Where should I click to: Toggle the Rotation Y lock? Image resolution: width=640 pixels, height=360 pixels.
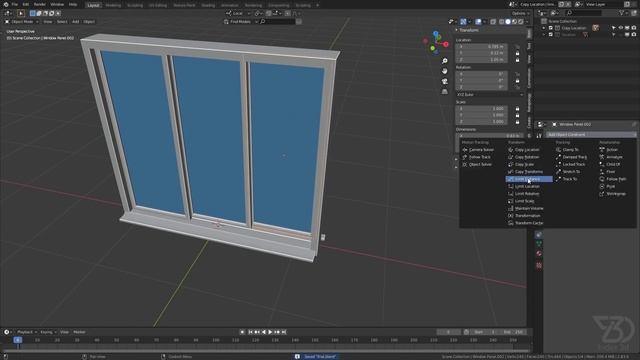pyautogui.click(x=518, y=80)
